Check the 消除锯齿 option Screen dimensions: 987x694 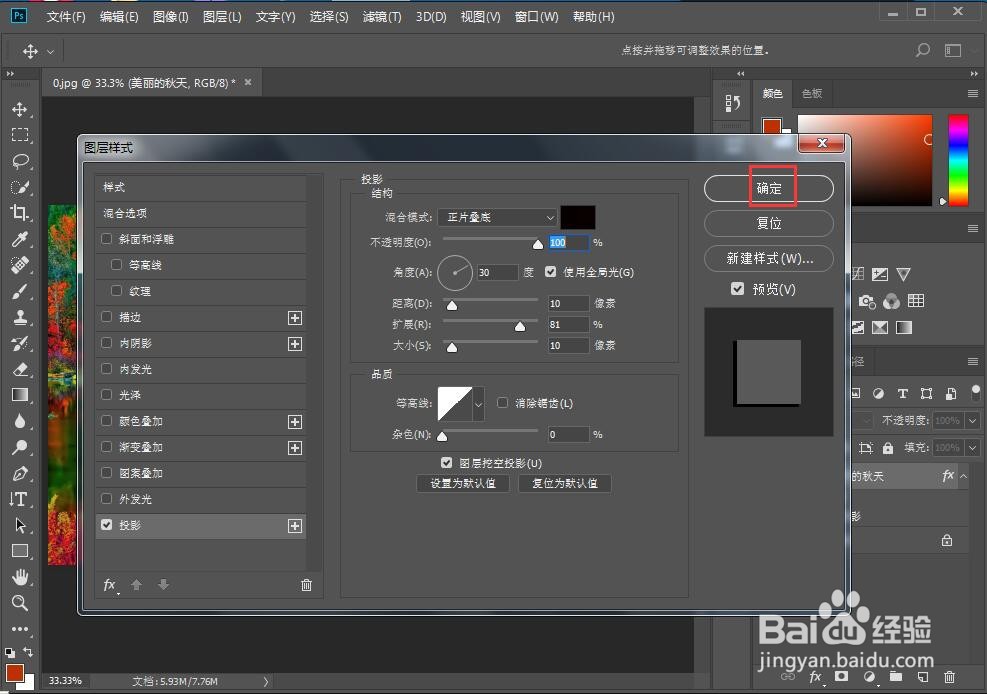[502, 402]
